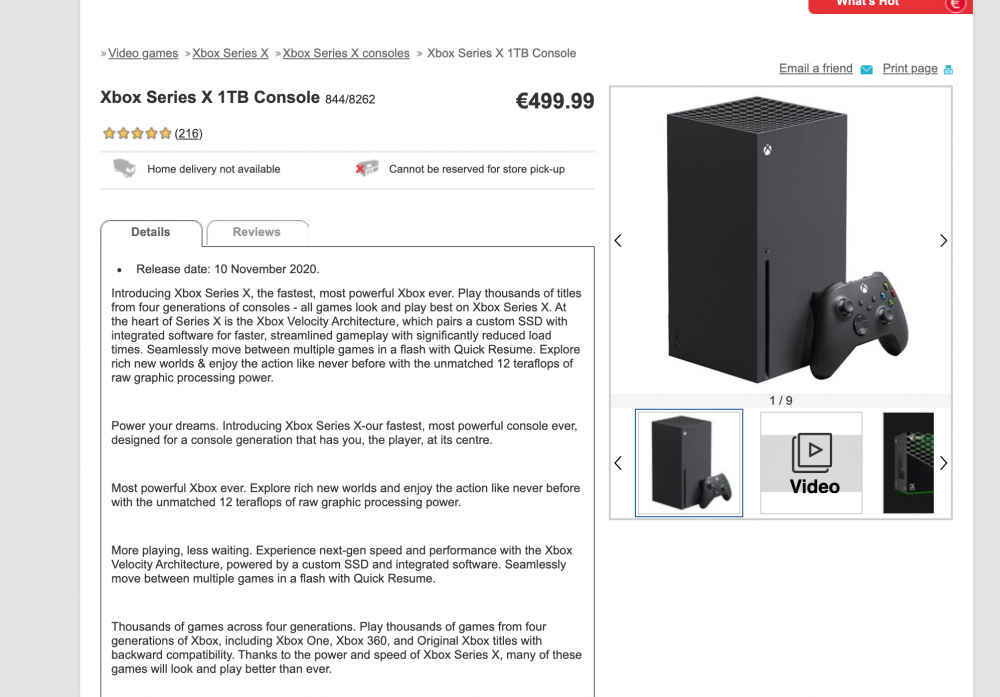This screenshot has height=697, width=1000.
Task: Select the first Xbox console thumbnail
Action: point(689,463)
